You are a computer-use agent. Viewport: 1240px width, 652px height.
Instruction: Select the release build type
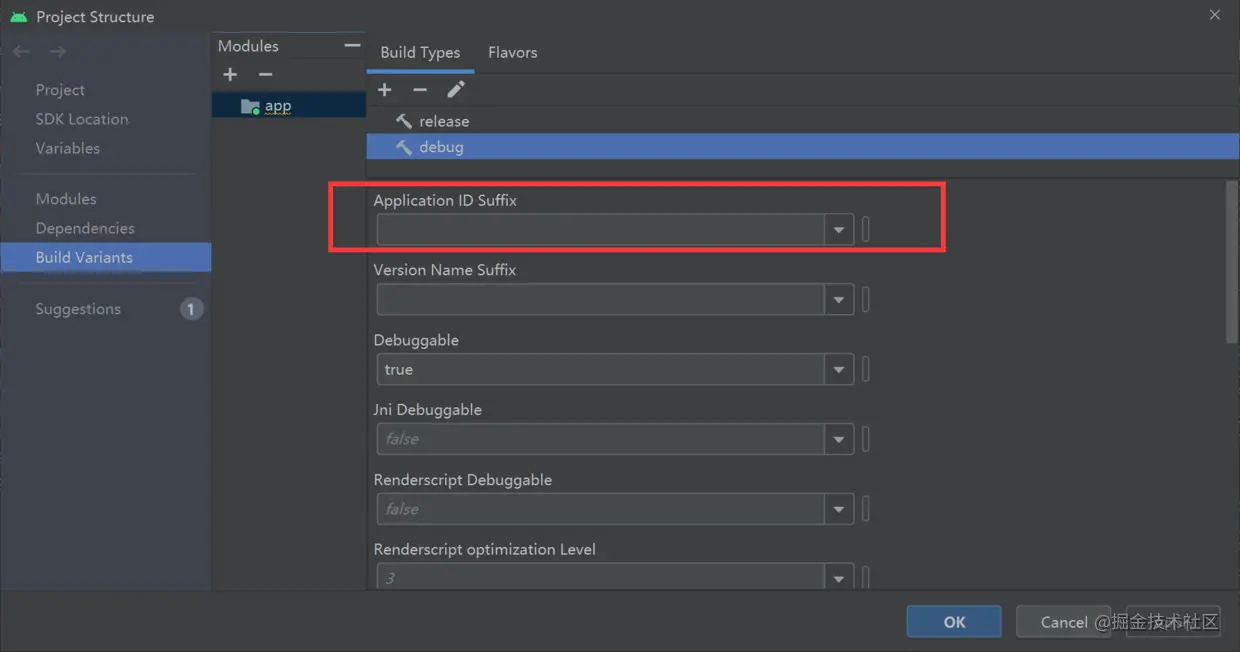[803, 121]
